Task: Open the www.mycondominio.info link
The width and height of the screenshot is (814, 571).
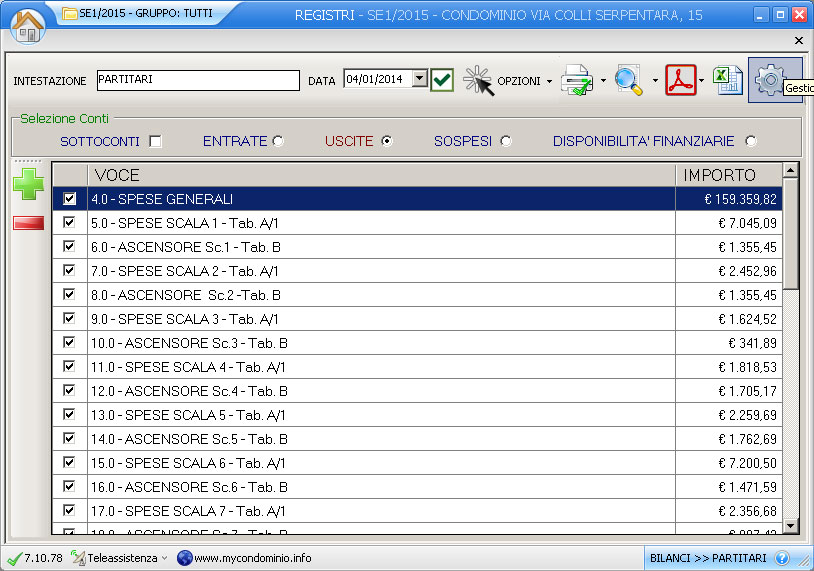Action: (252, 558)
